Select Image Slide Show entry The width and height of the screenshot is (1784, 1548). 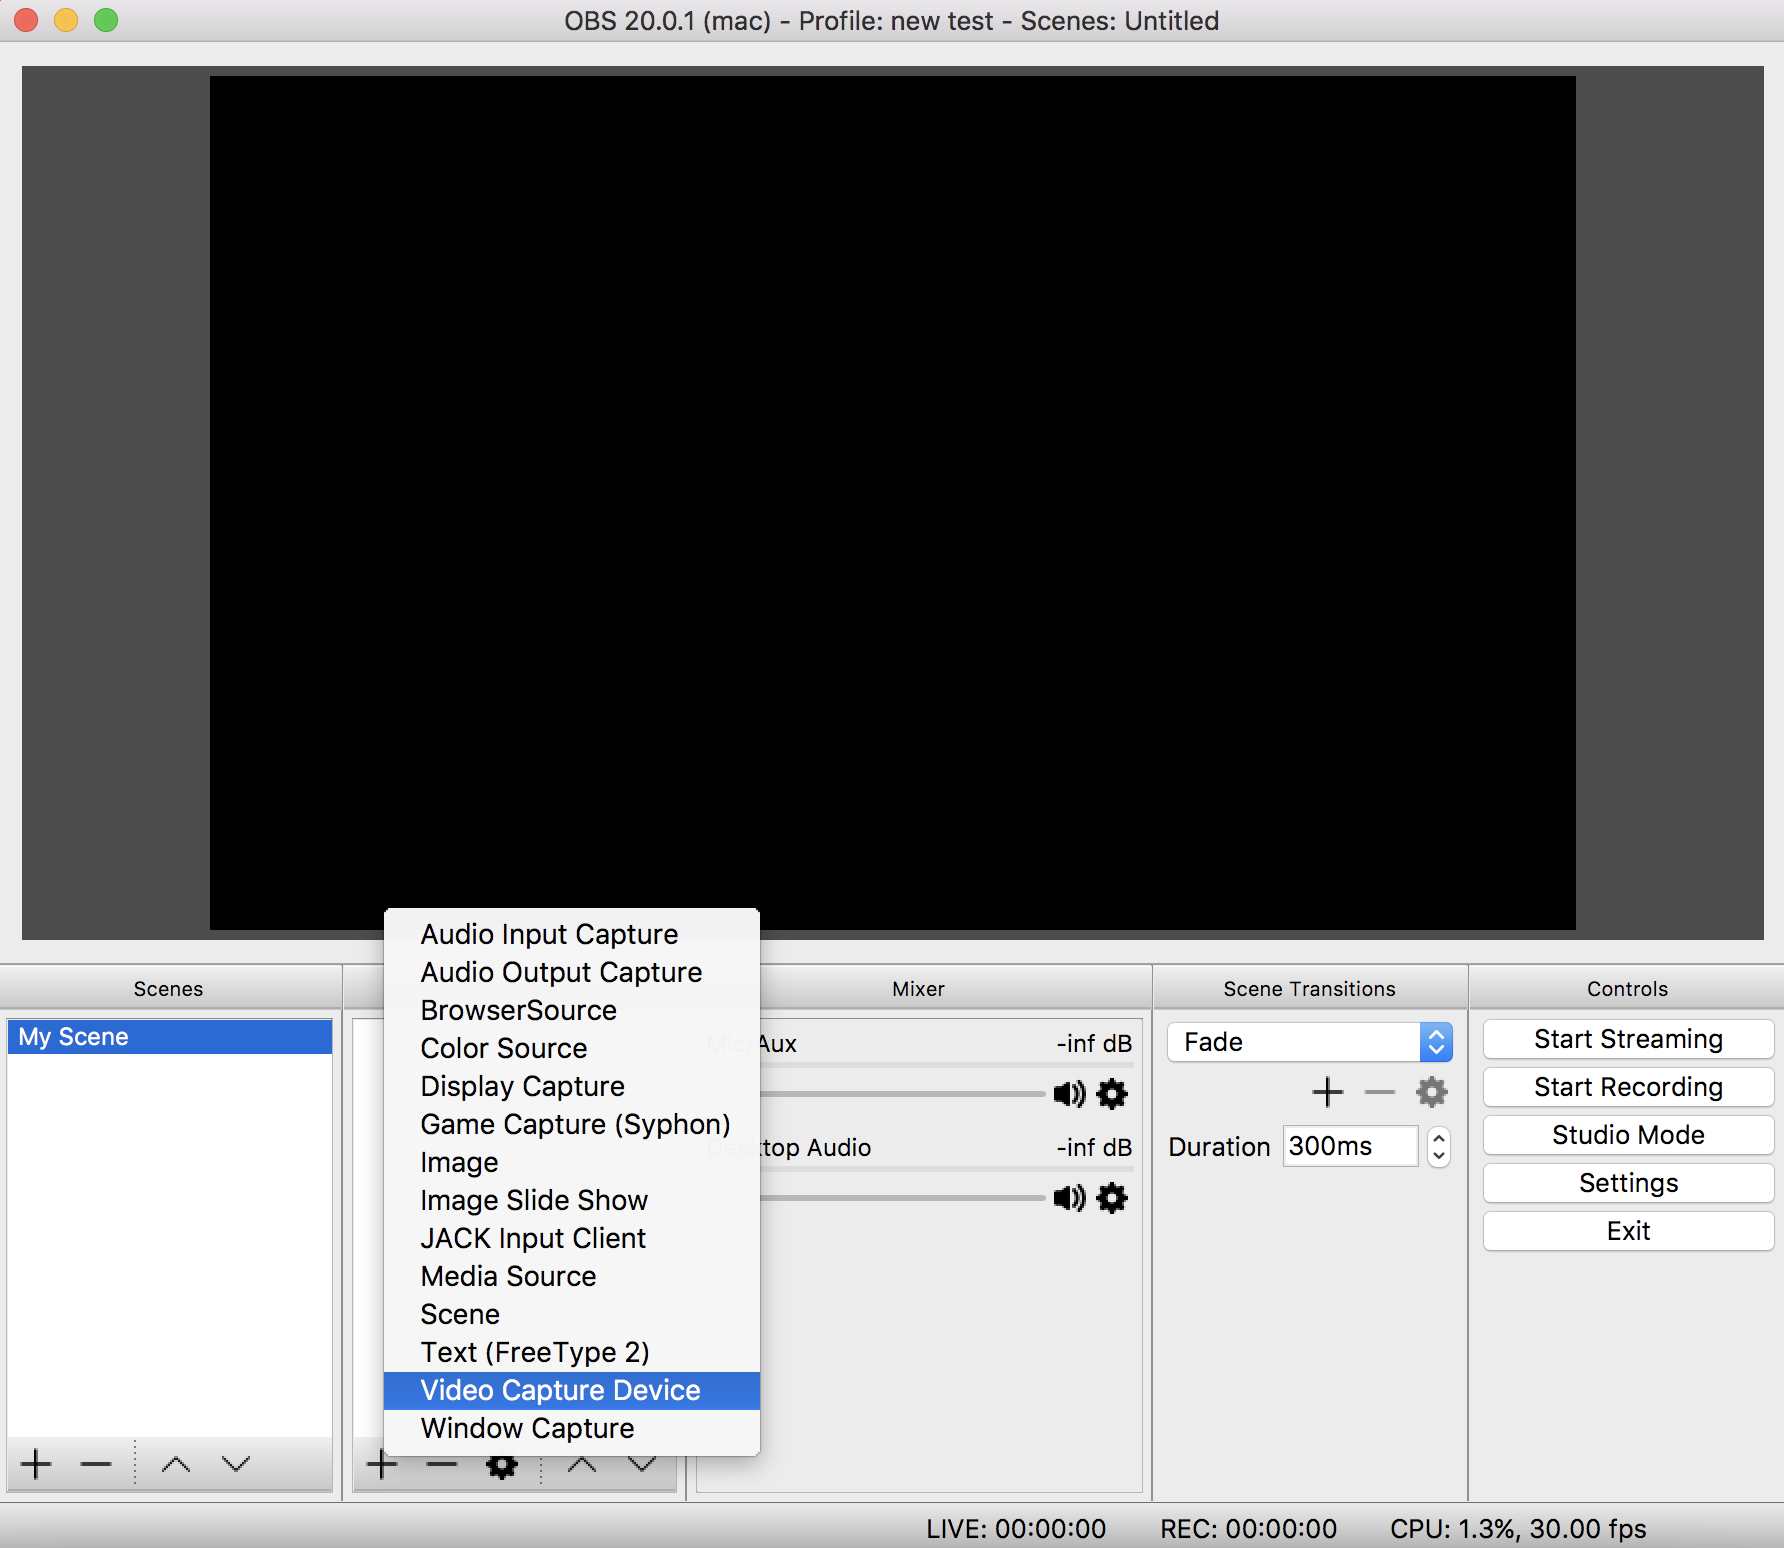coord(572,1200)
